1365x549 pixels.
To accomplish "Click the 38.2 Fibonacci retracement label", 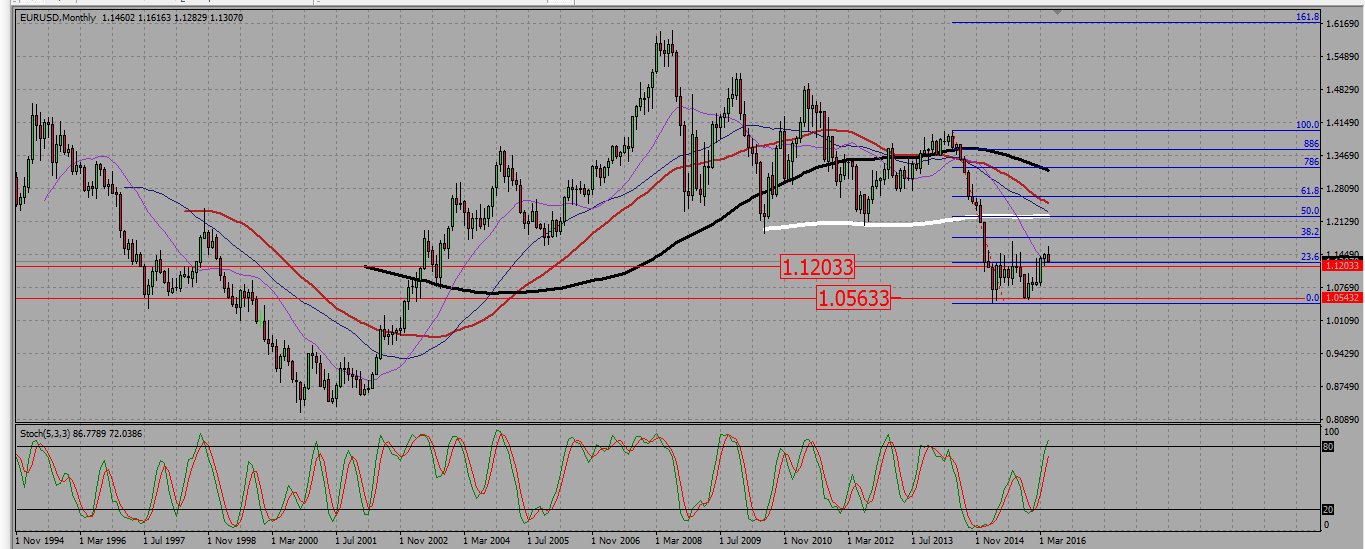I will click(1310, 231).
